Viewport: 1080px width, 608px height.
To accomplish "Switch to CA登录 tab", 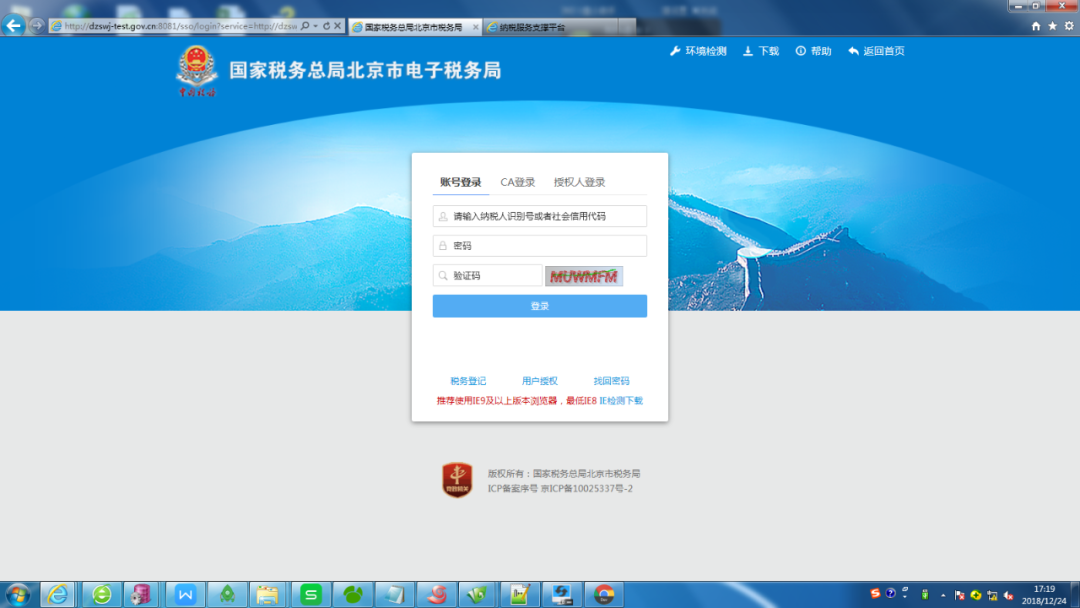I will (x=517, y=182).
